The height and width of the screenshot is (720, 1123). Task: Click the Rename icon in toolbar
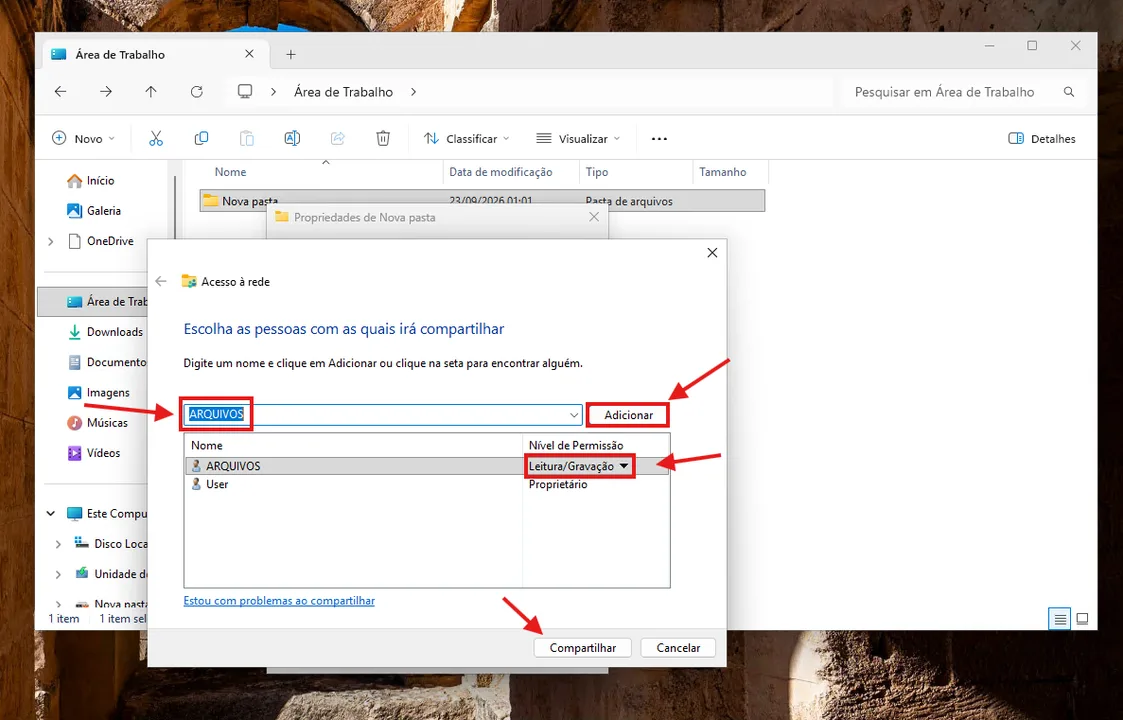click(292, 138)
